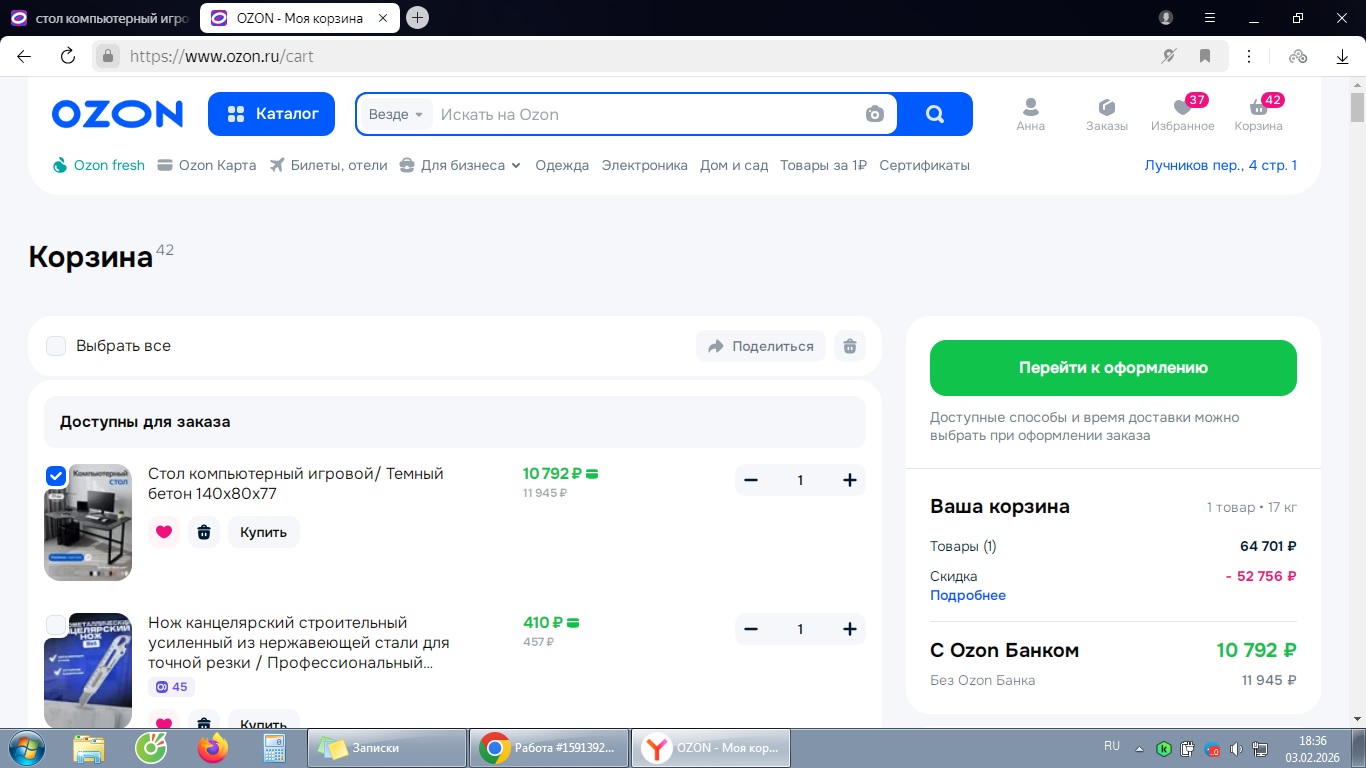
Task: Increase quantity of the computer desk
Action: 850,480
